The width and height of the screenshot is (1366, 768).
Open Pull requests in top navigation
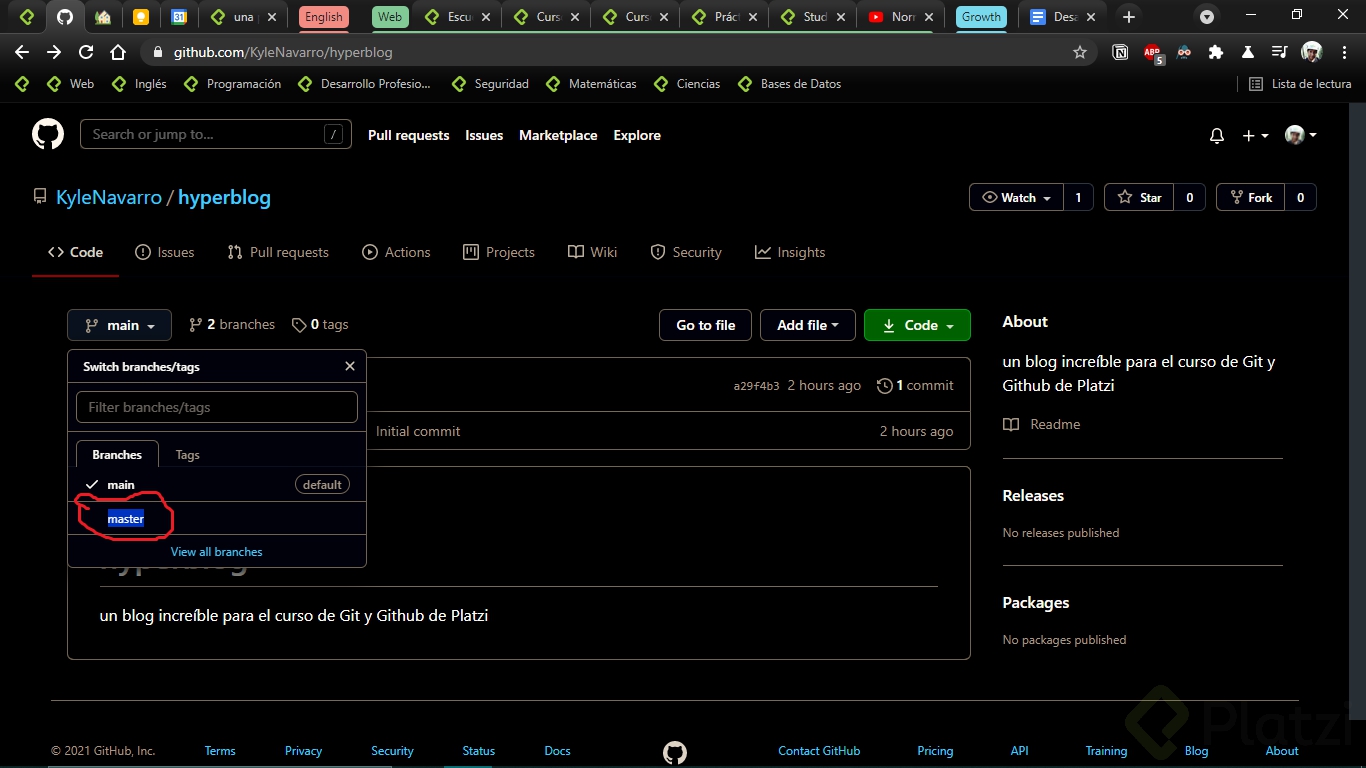[408, 135]
